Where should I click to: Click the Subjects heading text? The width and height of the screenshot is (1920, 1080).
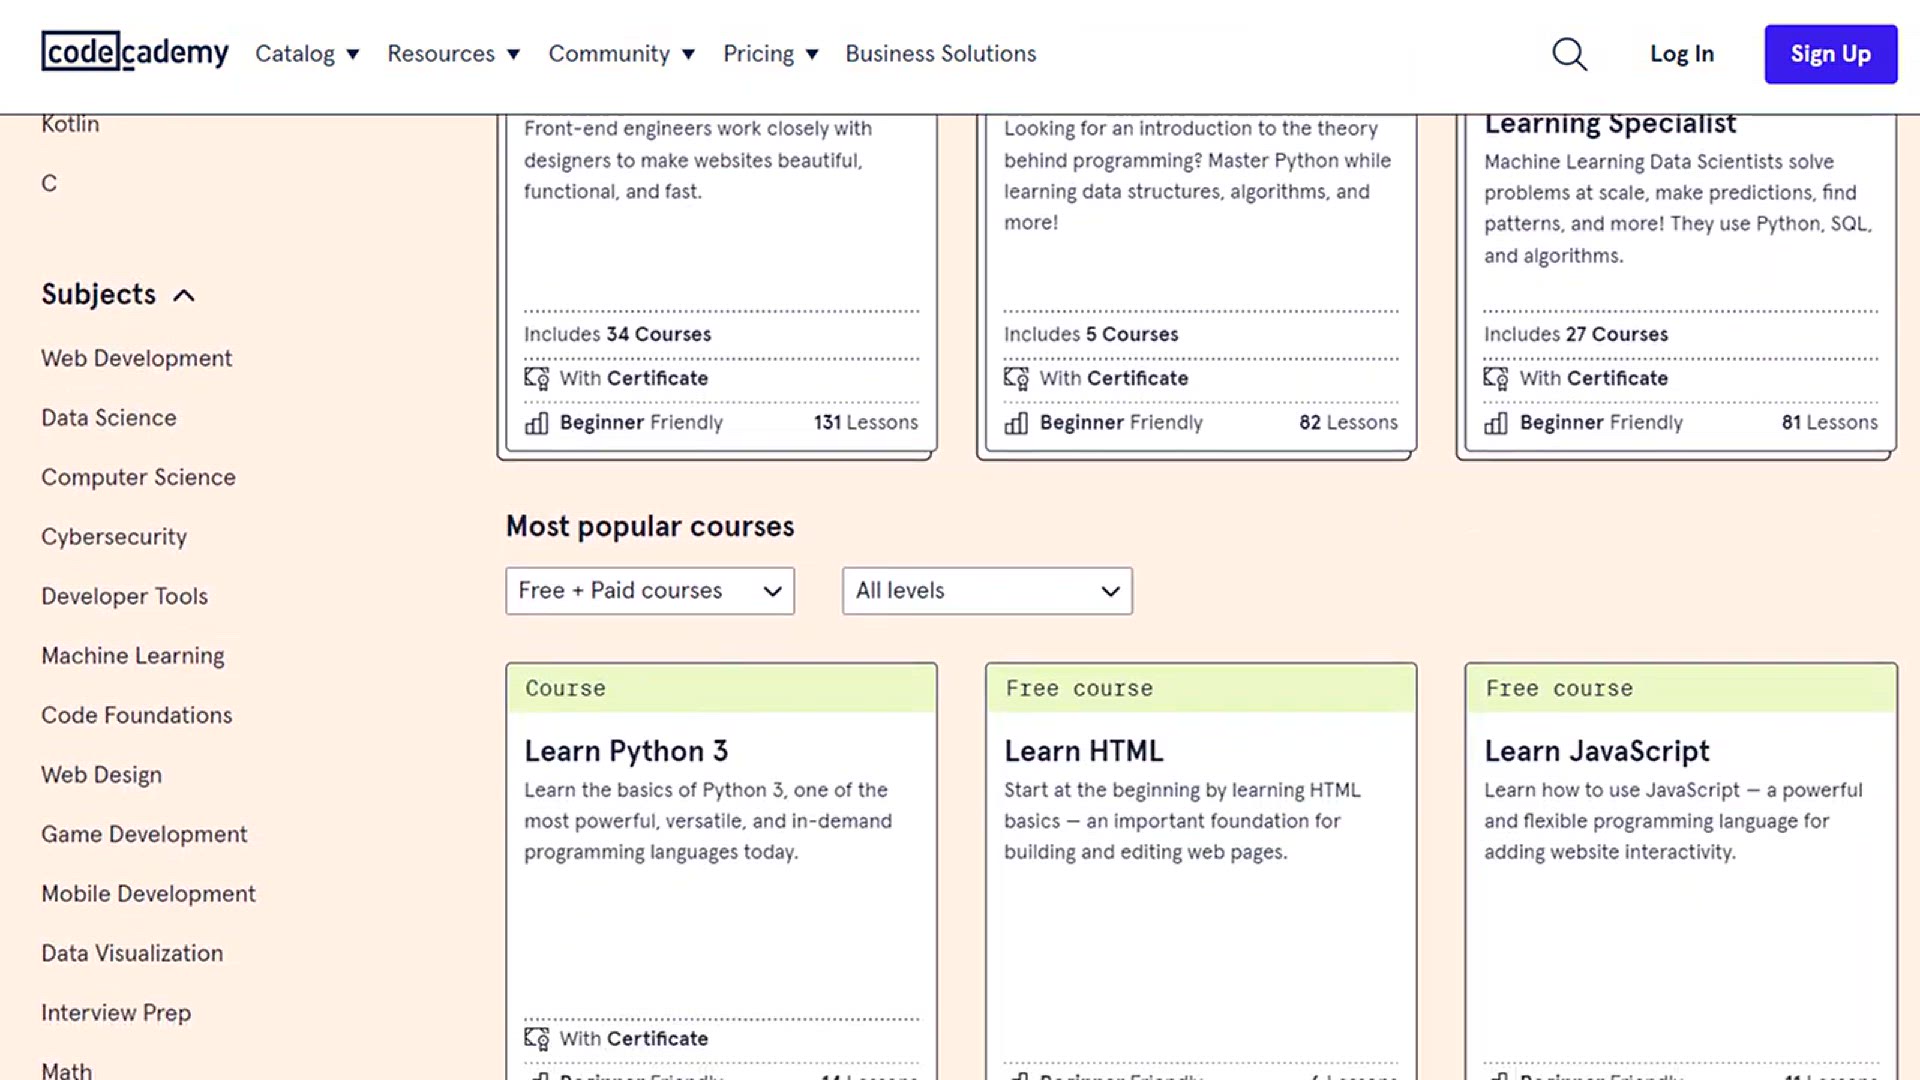(x=98, y=295)
